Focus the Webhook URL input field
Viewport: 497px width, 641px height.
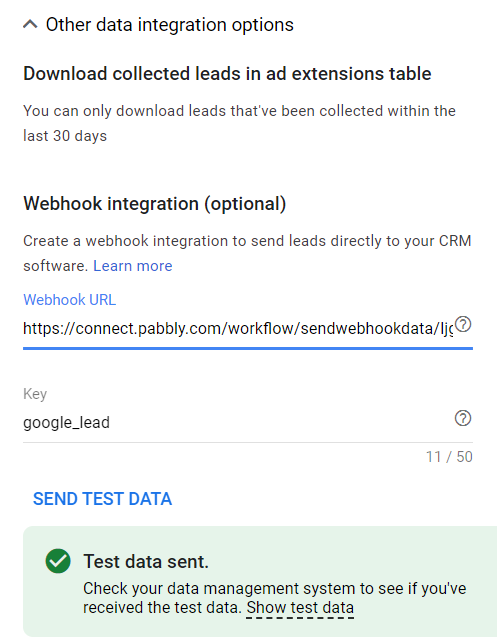238,329
